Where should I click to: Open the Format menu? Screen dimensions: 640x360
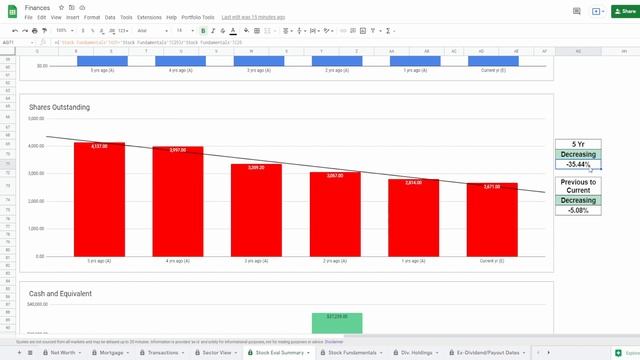[x=92, y=18]
